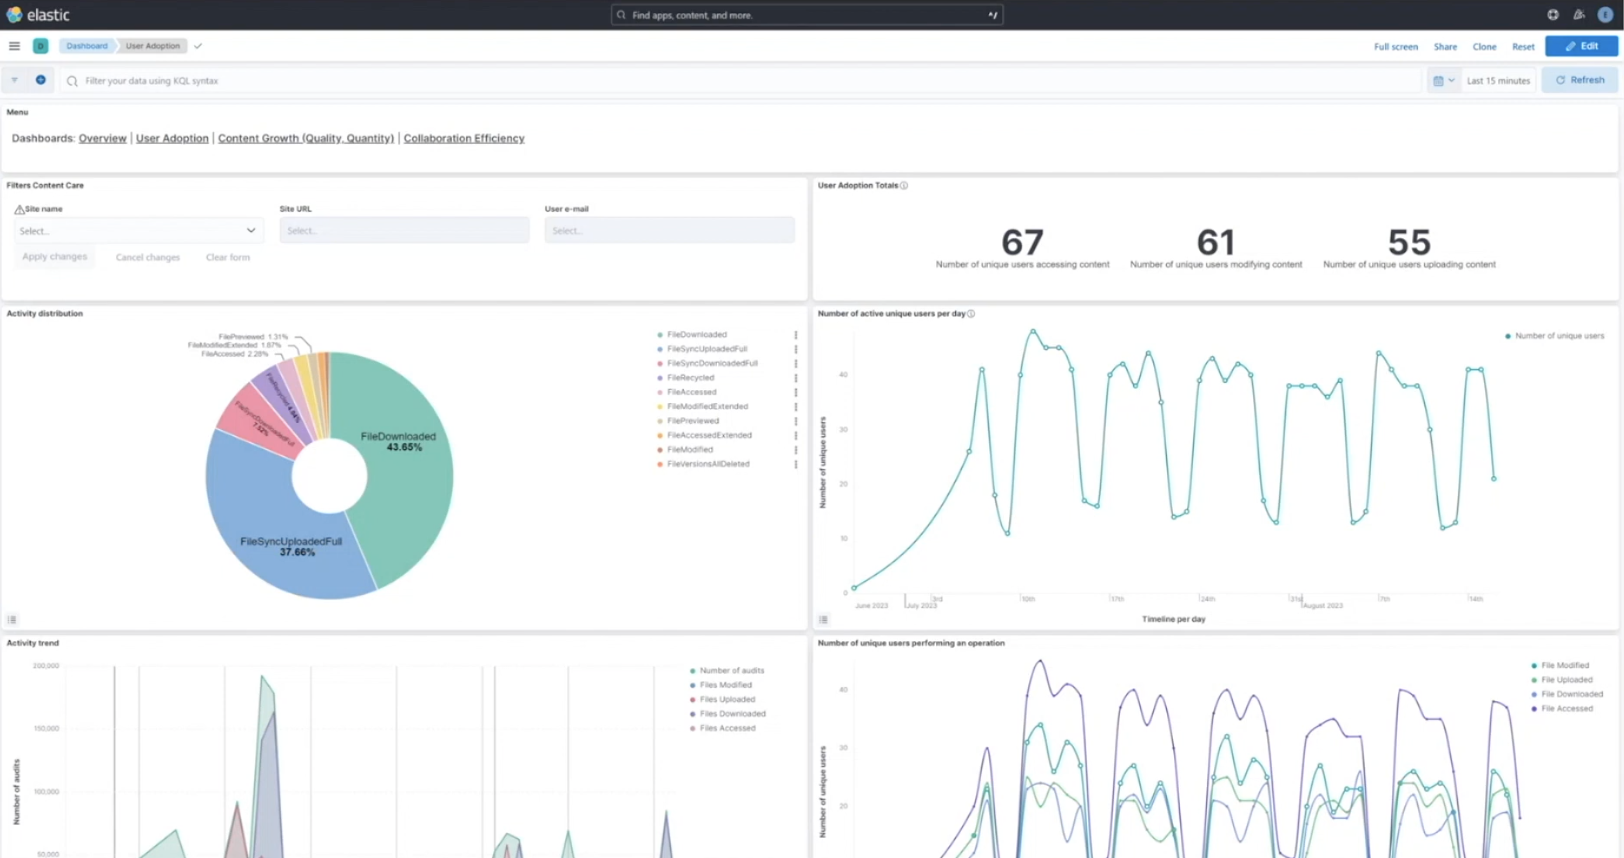Open options dots for FileAccessedExtended legend item
The height and width of the screenshot is (858, 1624).
(796, 436)
